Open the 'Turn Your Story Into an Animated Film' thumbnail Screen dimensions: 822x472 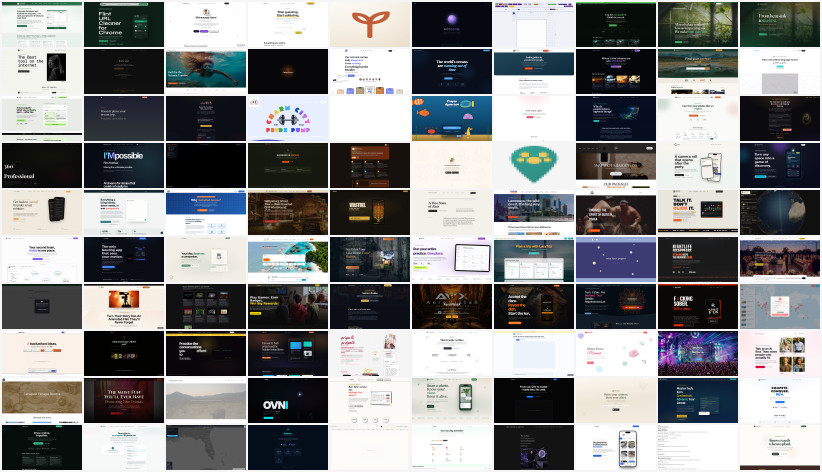tap(124, 307)
